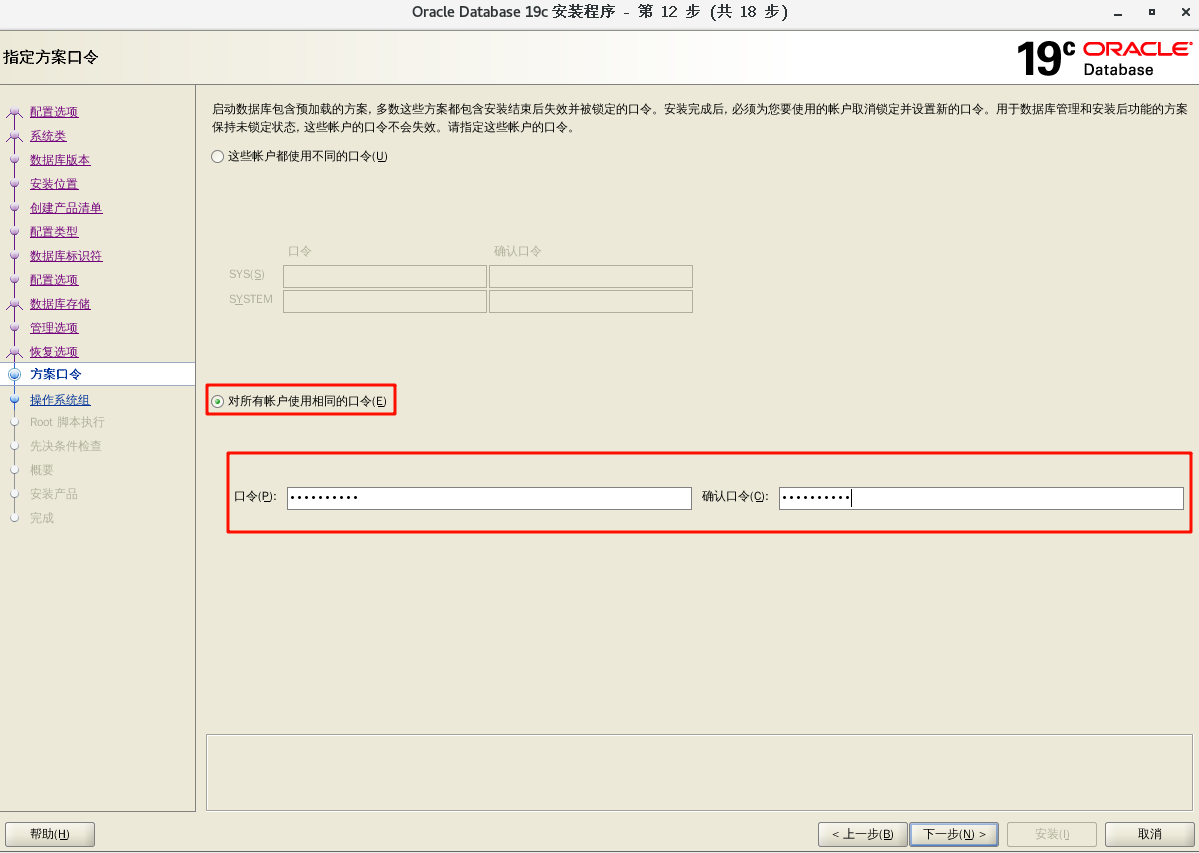Screen dimensions: 1199x853
Task: Minimize the installer window
Action: (1116, 12)
